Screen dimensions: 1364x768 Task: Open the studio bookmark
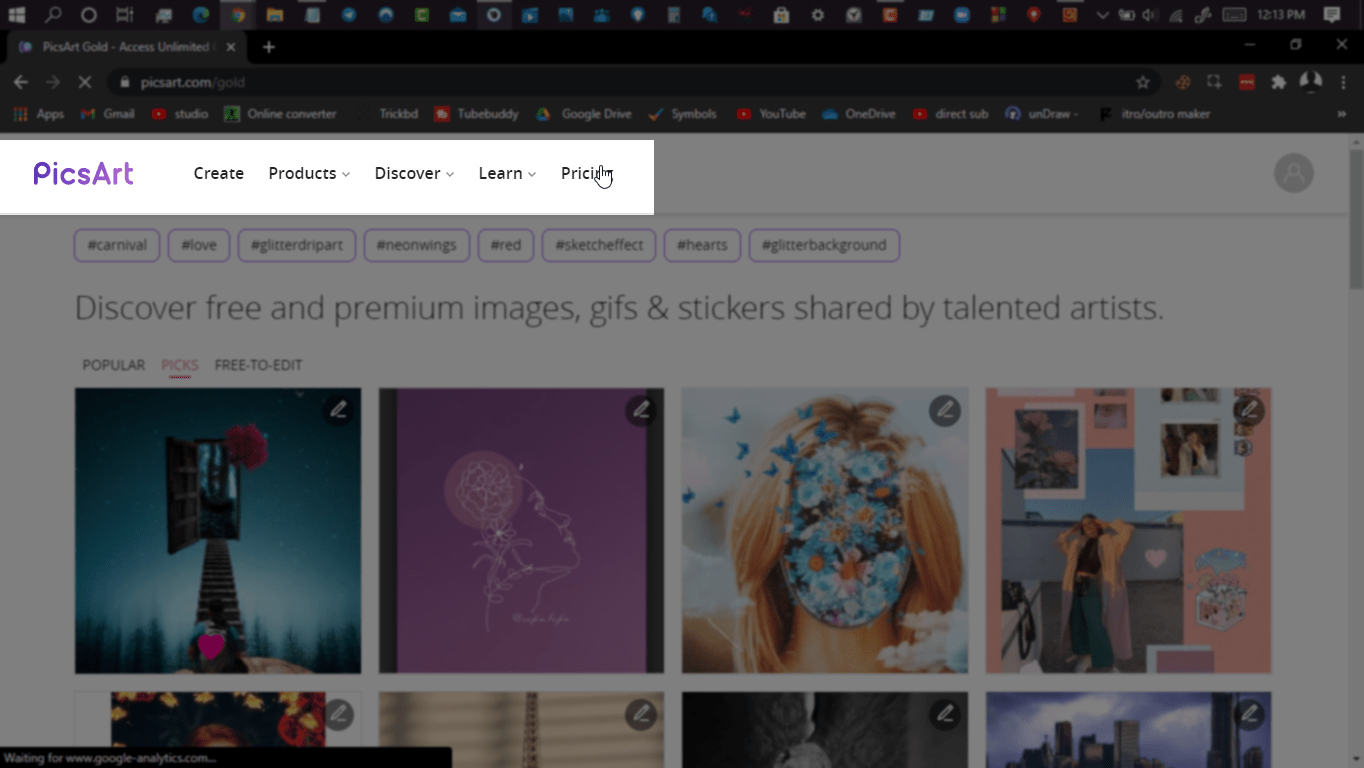pos(180,114)
